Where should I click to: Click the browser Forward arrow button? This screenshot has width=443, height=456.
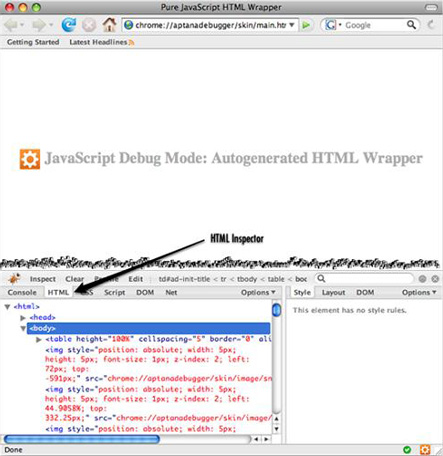point(39,25)
